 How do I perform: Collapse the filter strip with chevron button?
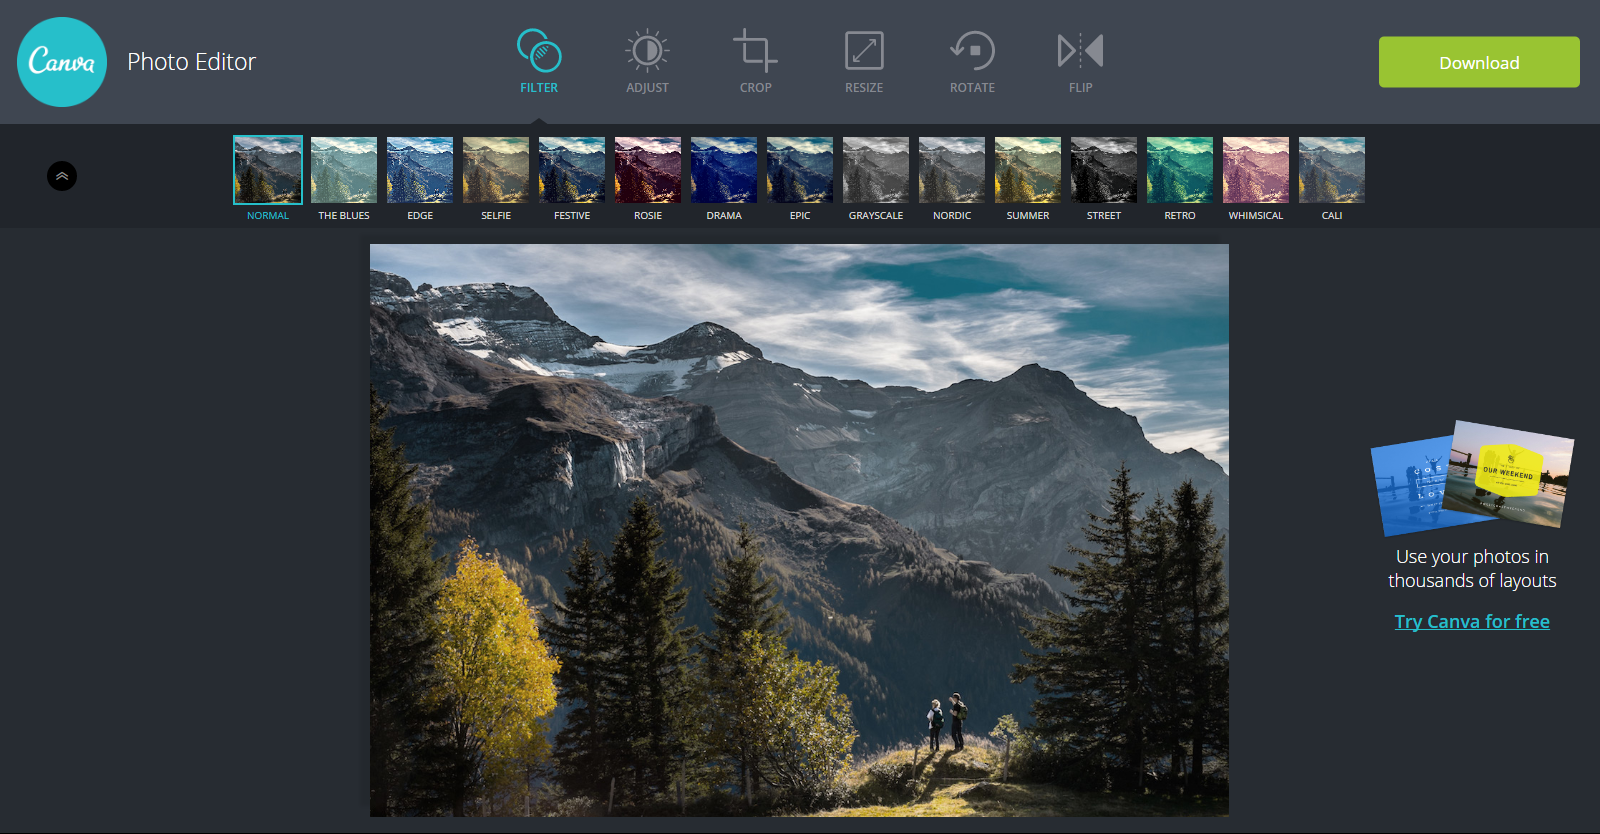click(x=62, y=176)
